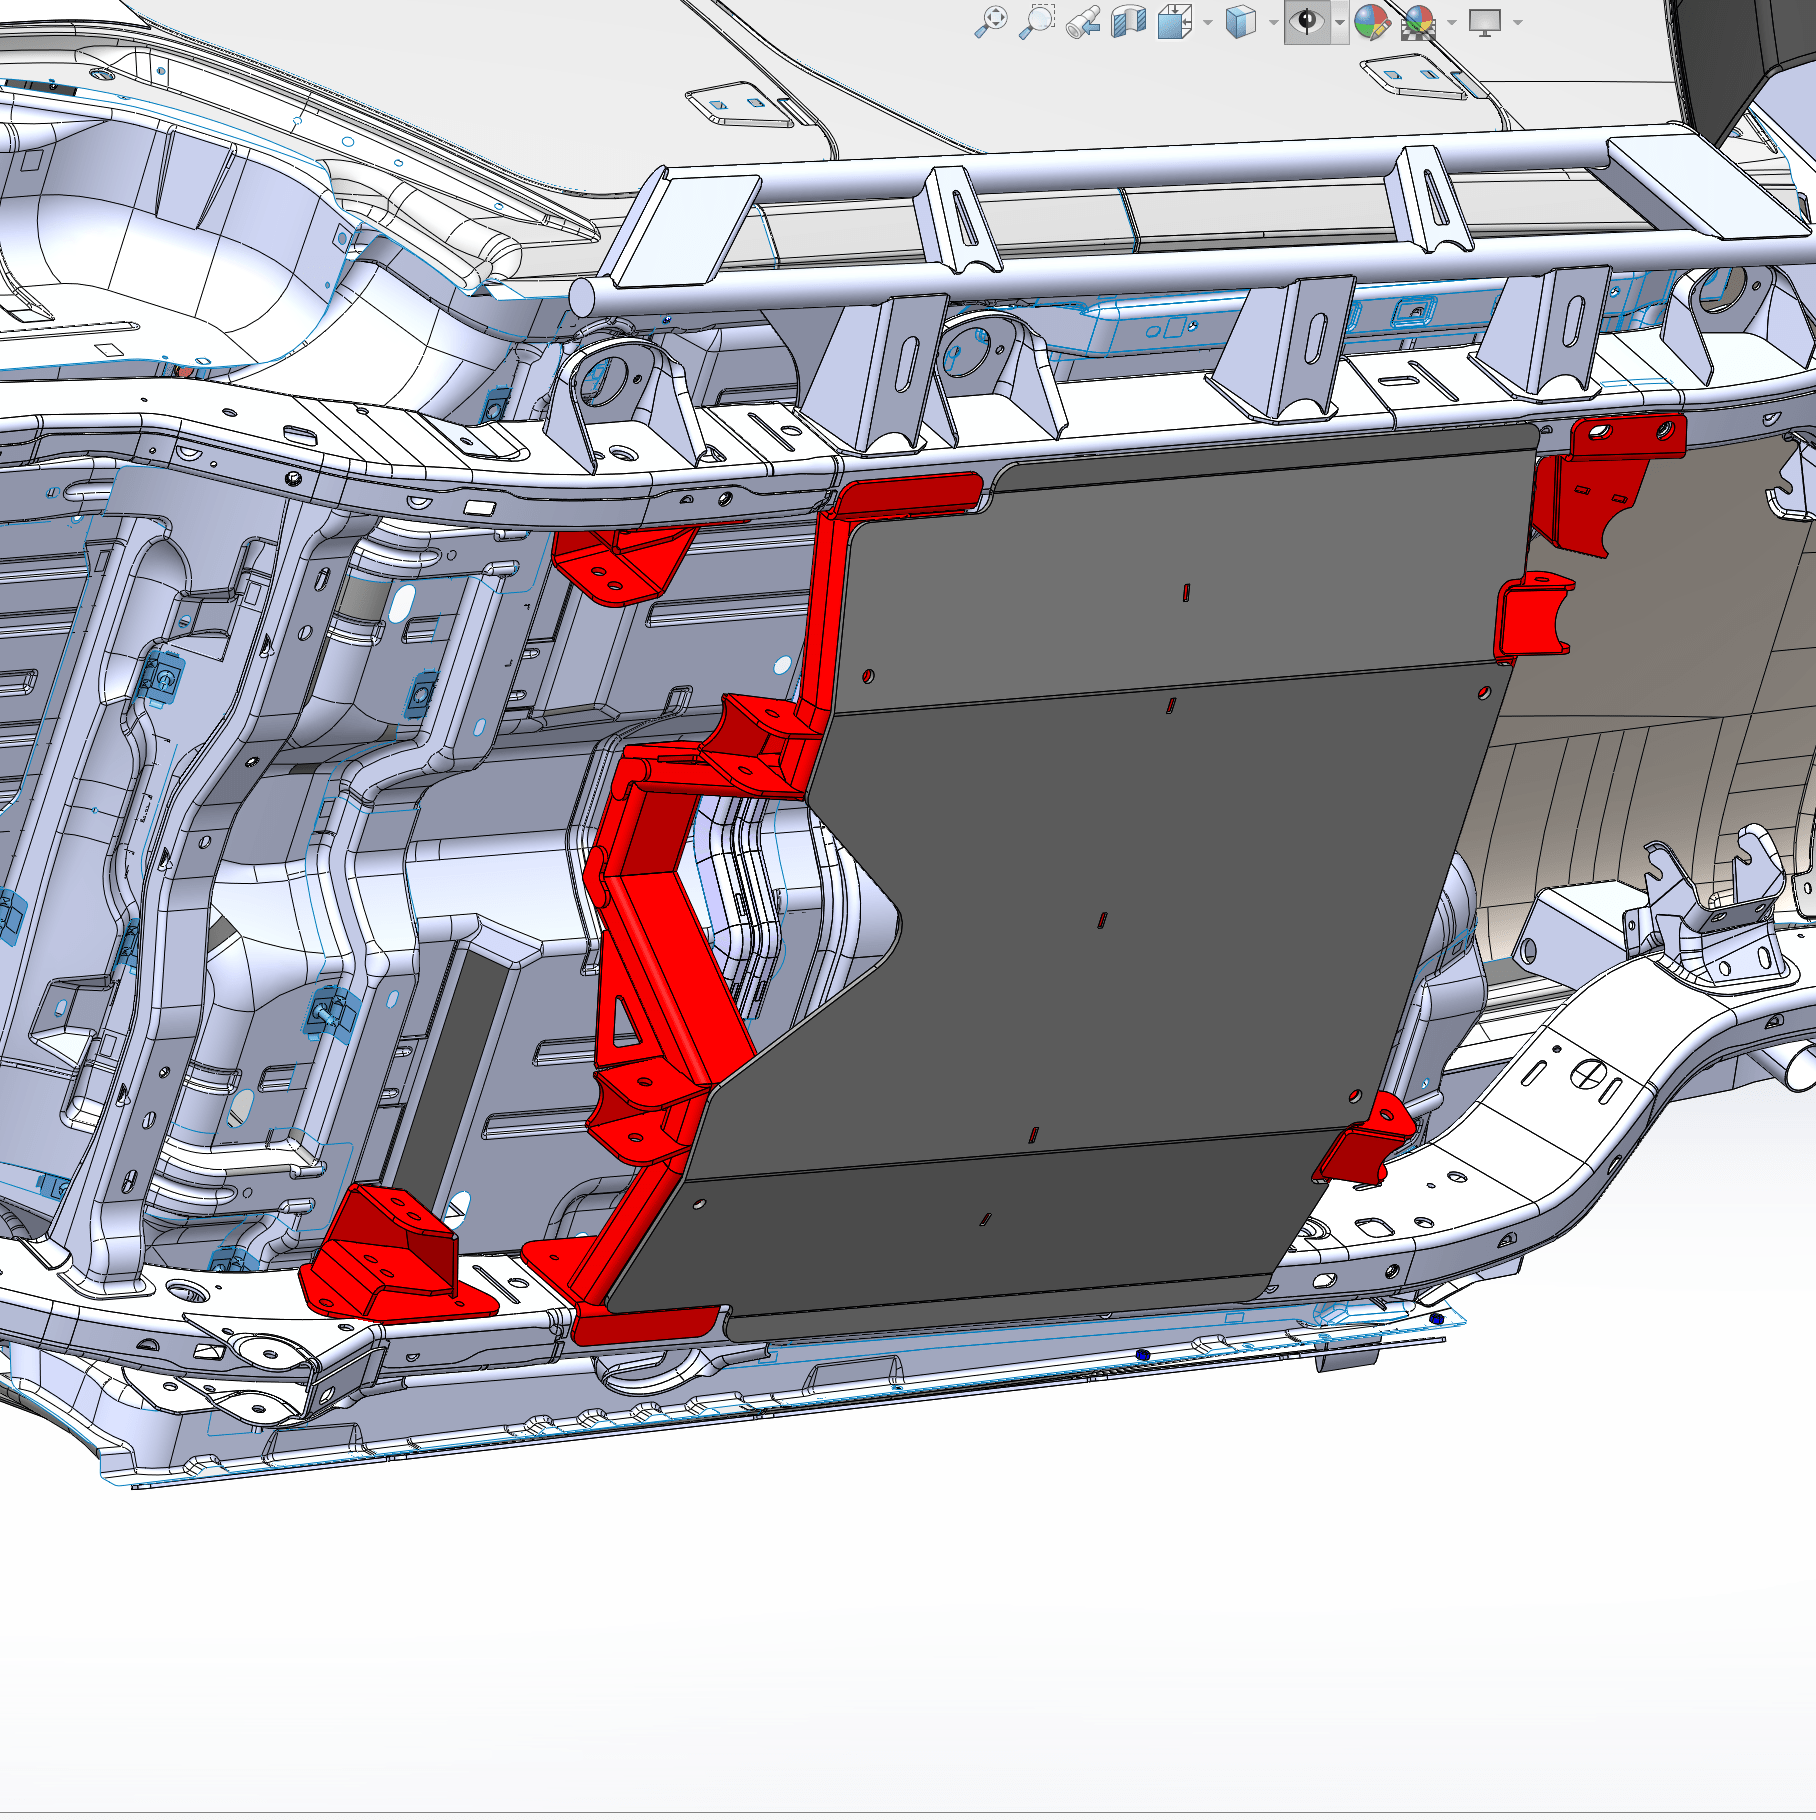
Task: Return to the Previous View
Action: [1083, 21]
